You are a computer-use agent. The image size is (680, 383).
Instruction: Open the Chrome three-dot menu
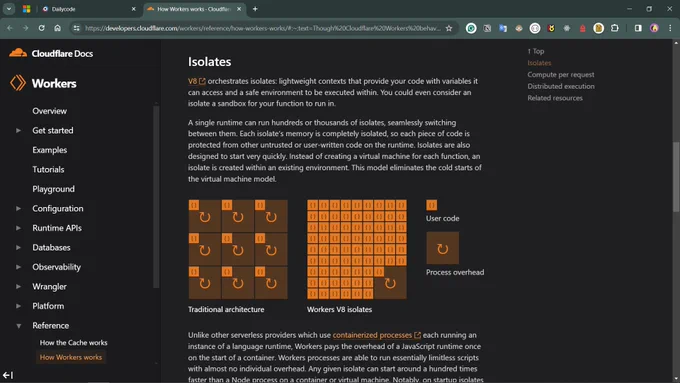pos(670,28)
